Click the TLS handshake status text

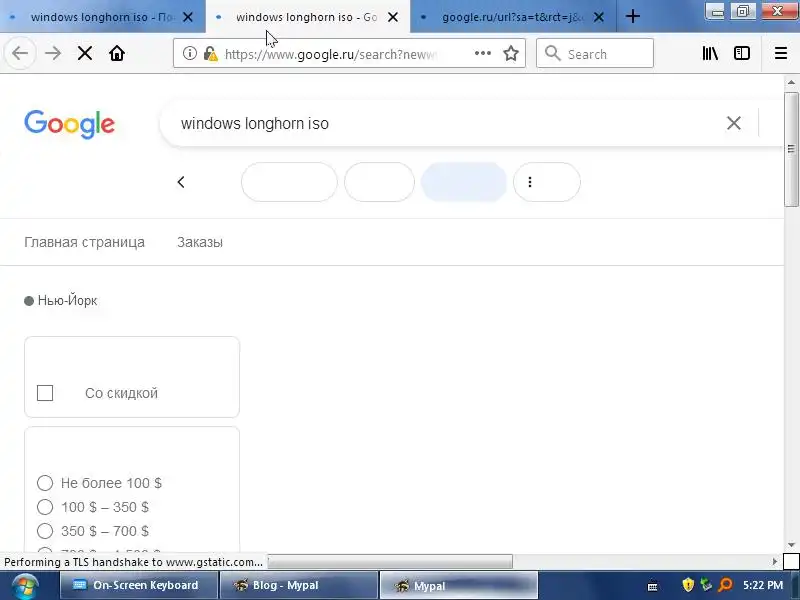tap(133, 562)
